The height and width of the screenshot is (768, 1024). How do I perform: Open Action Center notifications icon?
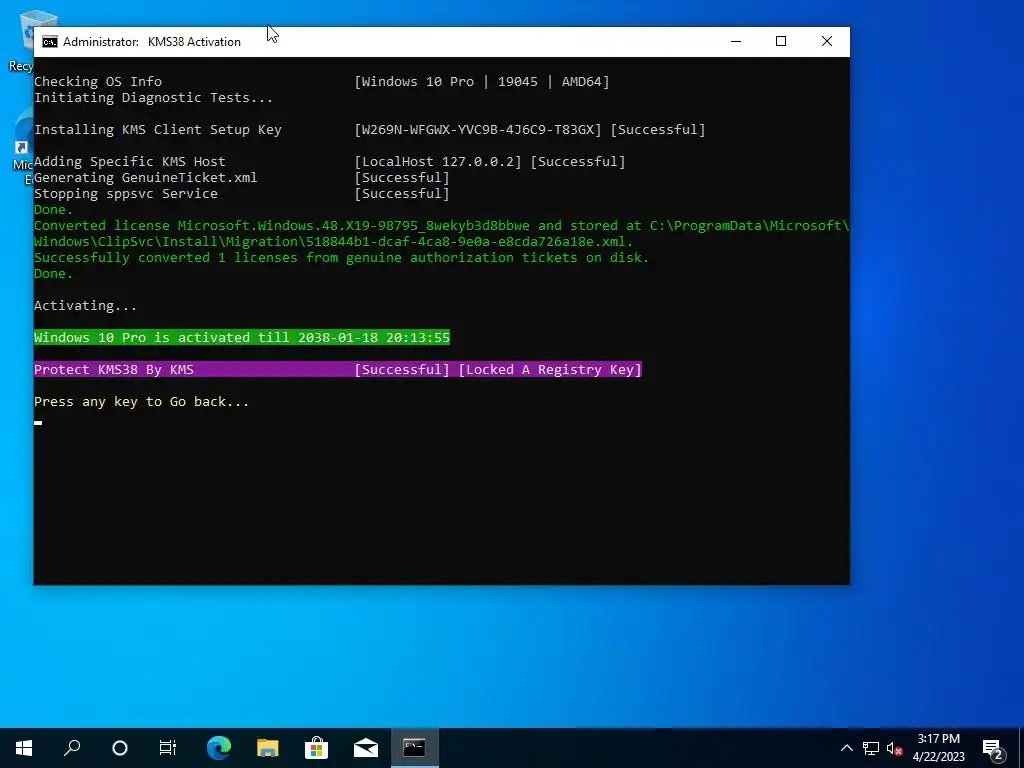pyautogui.click(x=993, y=749)
